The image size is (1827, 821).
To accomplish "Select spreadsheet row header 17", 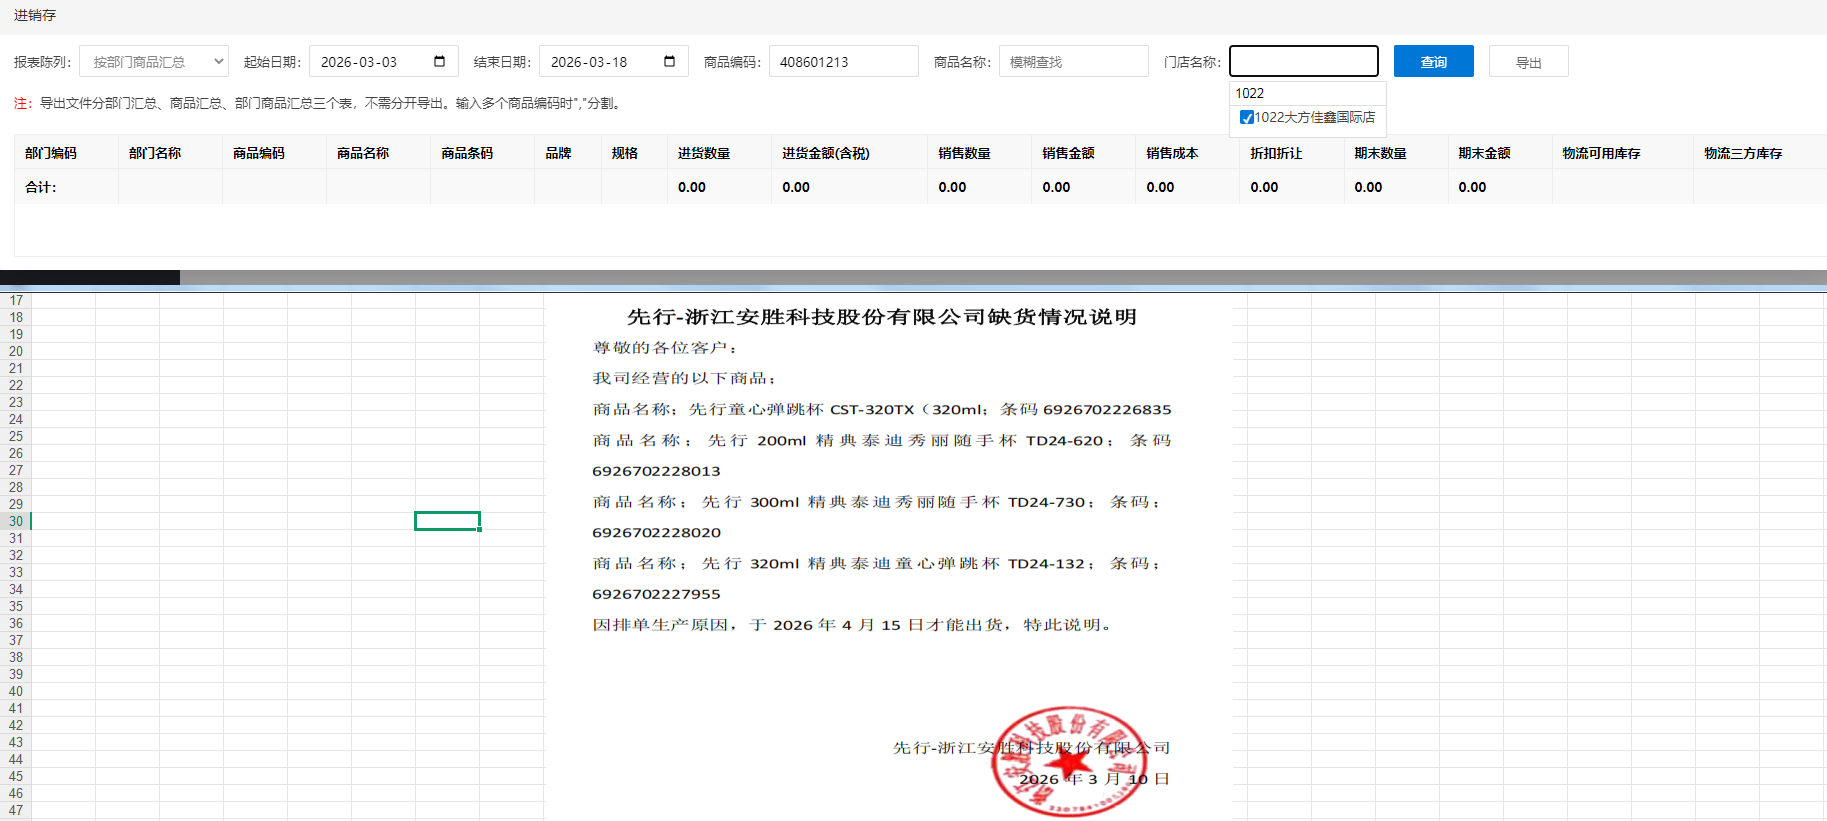I will [x=16, y=300].
